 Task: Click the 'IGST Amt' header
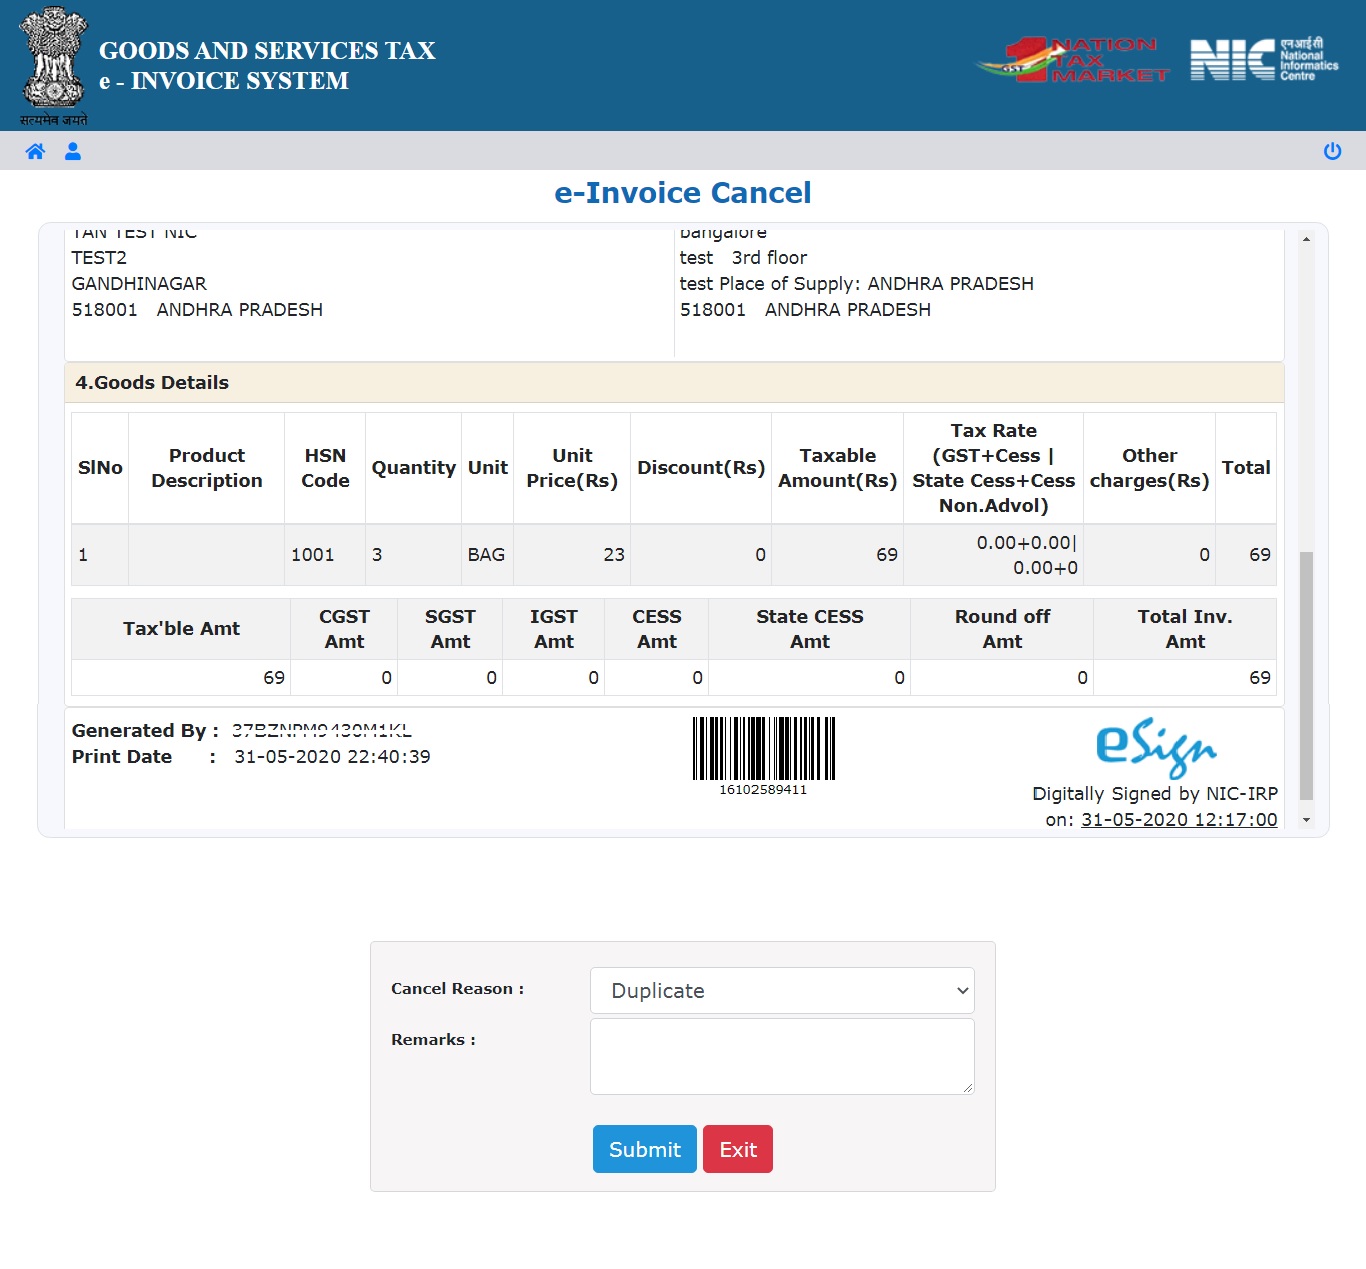pyautogui.click(x=554, y=629)
